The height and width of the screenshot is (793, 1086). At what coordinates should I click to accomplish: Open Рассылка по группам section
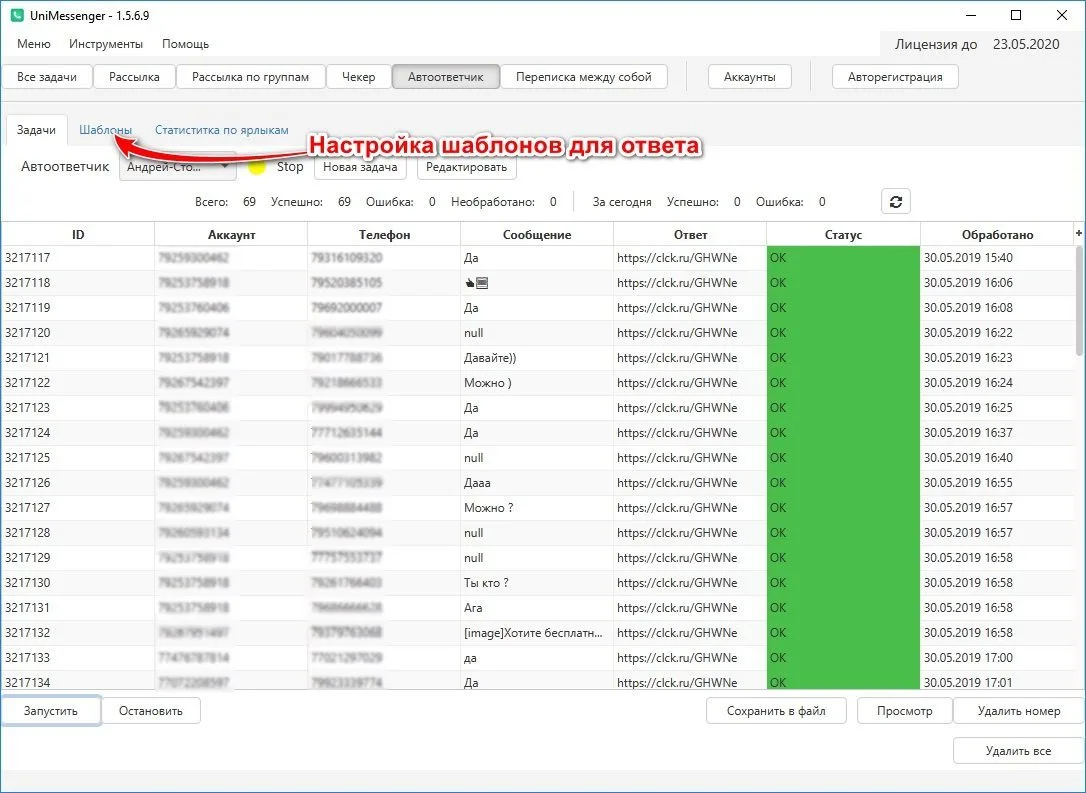coord(251,77)
